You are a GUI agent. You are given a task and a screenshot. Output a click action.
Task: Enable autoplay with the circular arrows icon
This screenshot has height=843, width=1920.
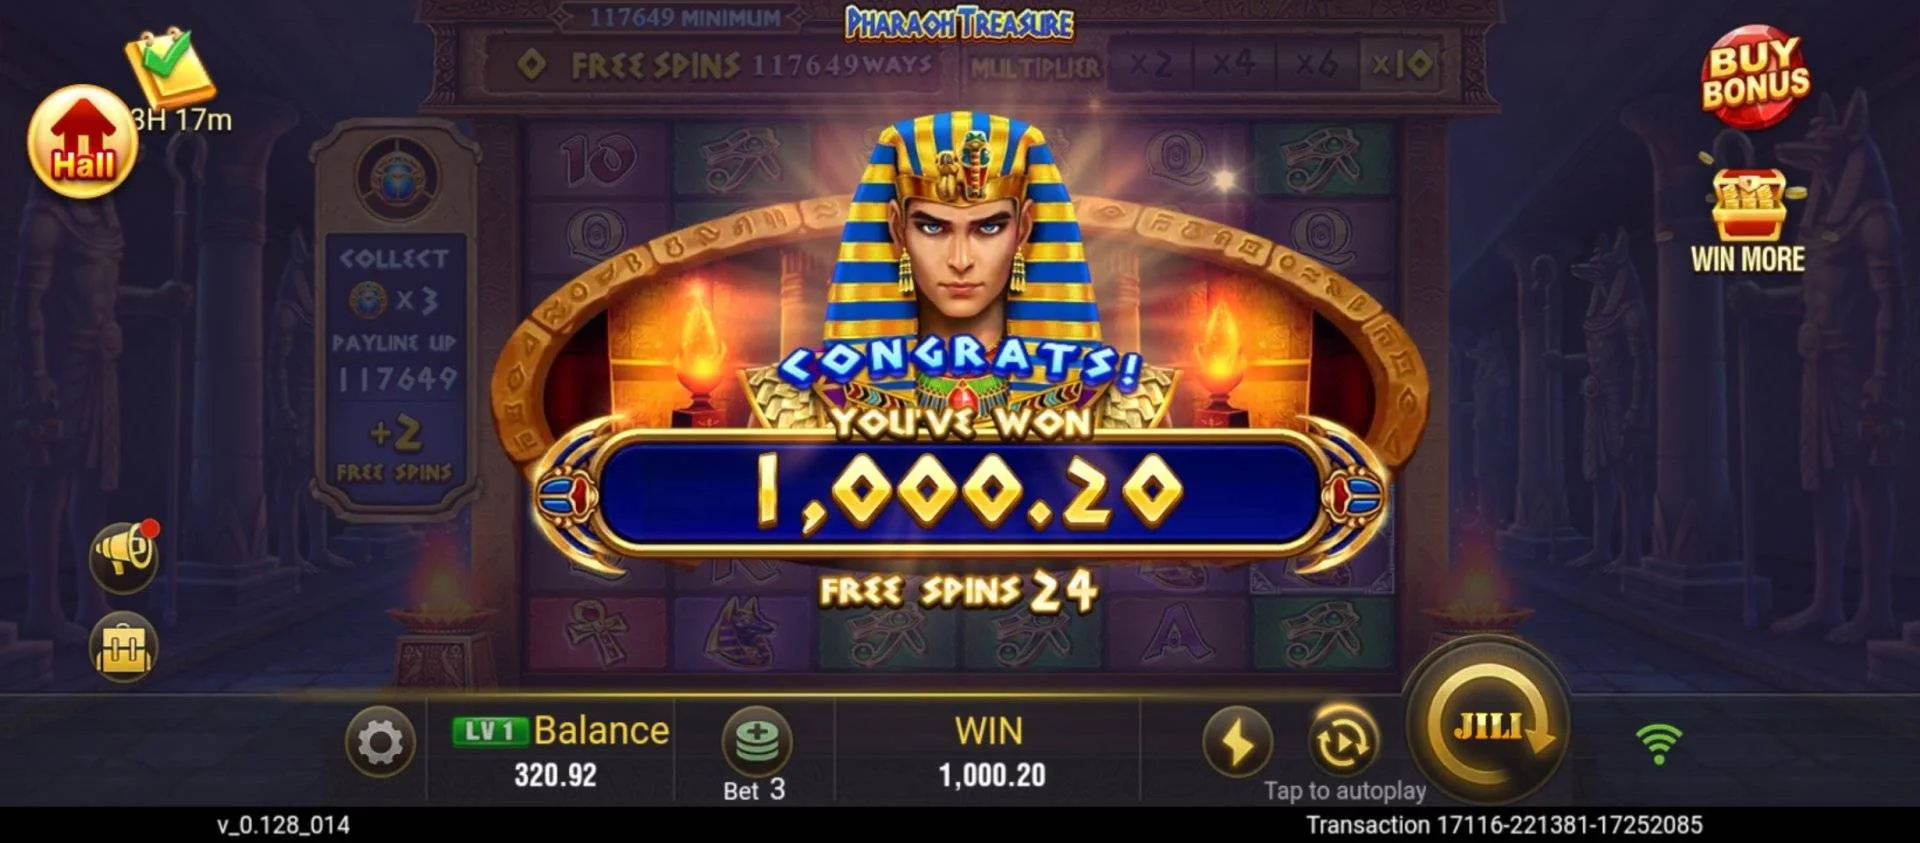coord(1342,741)
